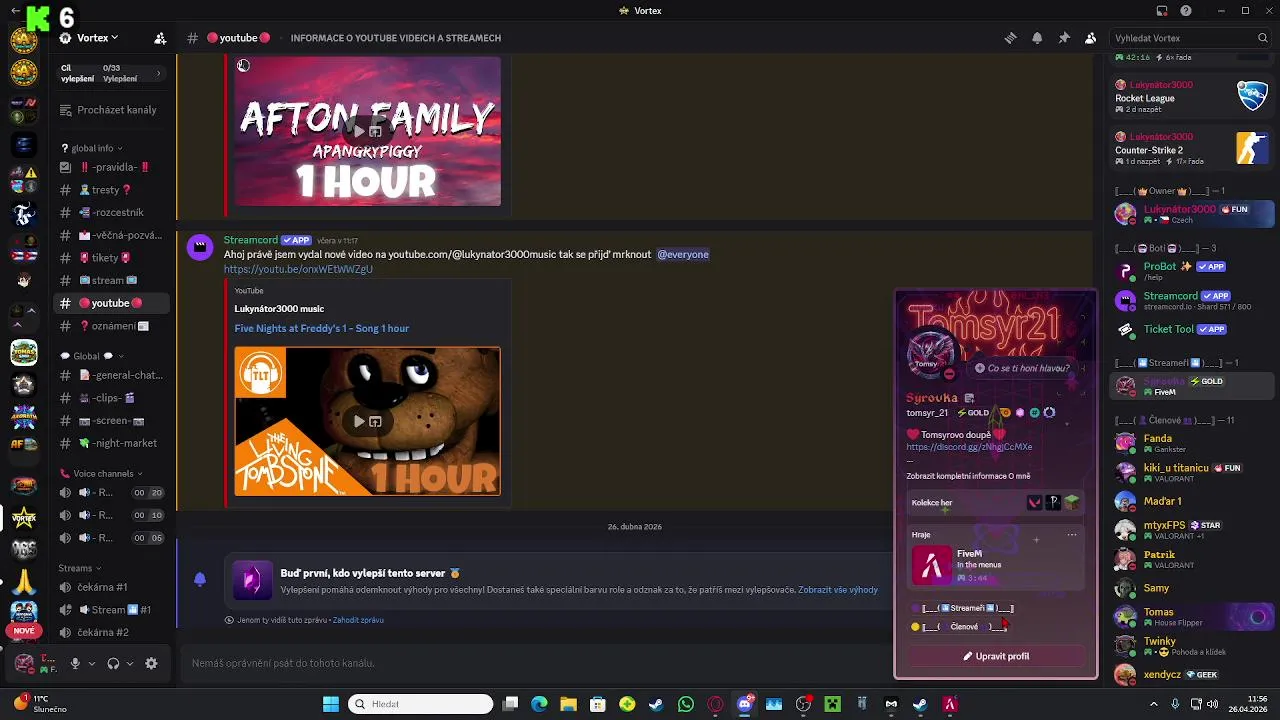
Task: Toggle member list icon in header
Action: [x=1091, y=38]
